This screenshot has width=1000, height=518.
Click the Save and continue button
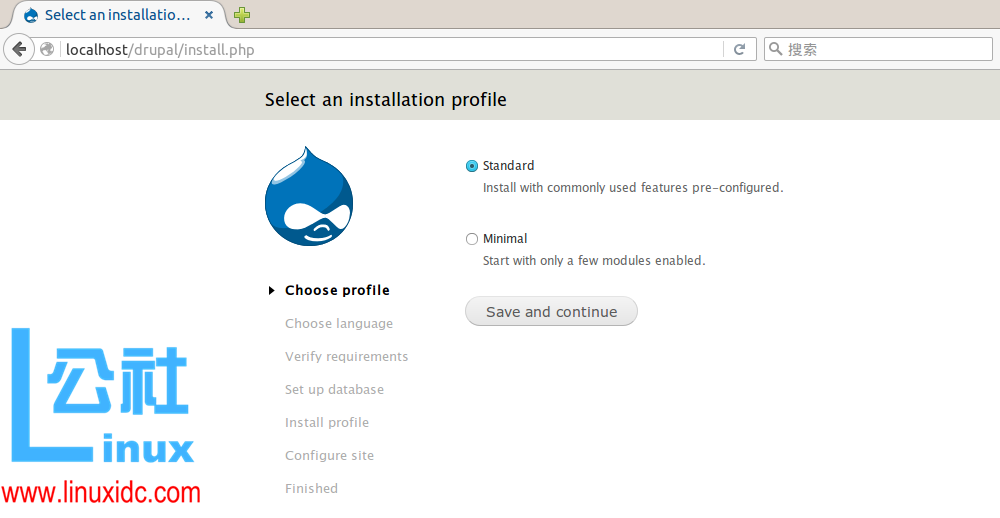(552, 311)
